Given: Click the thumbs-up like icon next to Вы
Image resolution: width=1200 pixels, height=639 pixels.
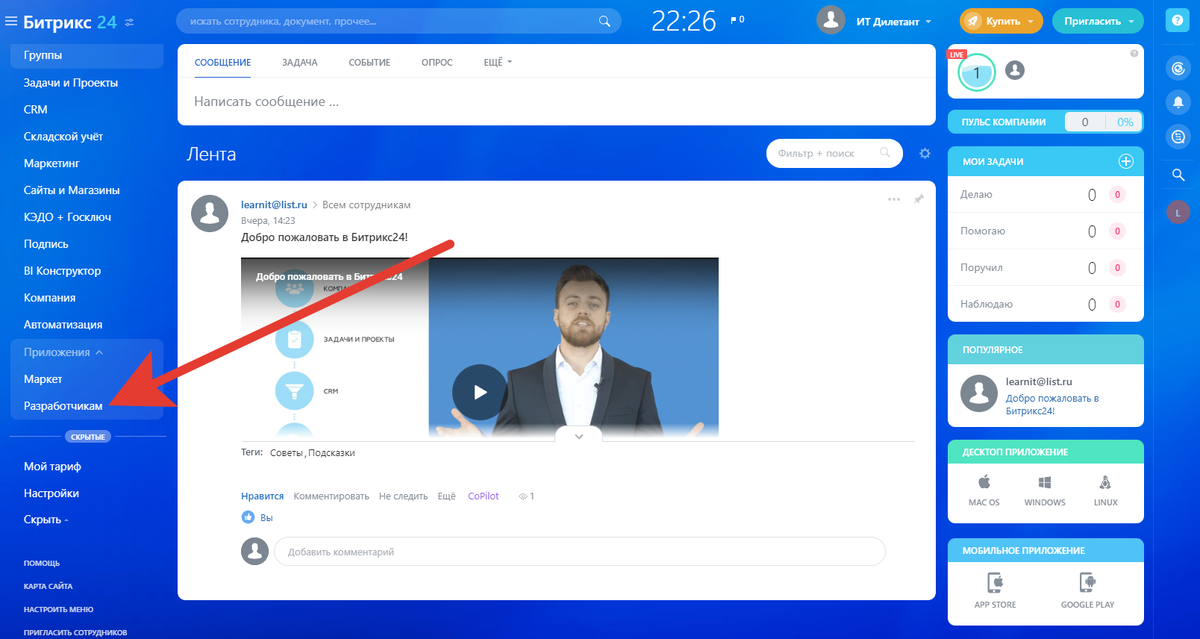Looking at the screenshot, I should [248, 518].
